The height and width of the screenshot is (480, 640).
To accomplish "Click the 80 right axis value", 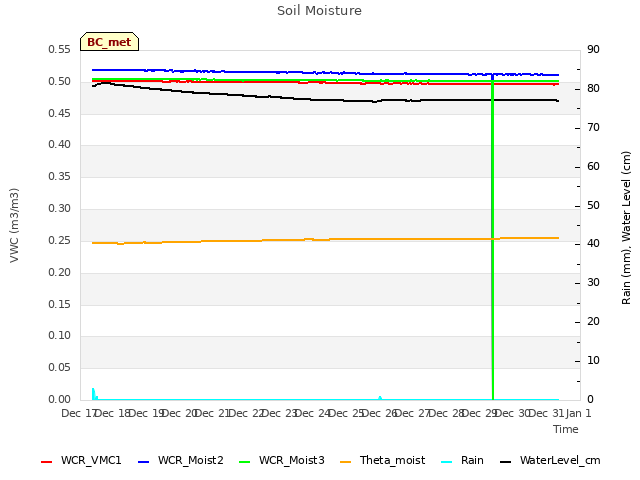I will tap(593, 88).
